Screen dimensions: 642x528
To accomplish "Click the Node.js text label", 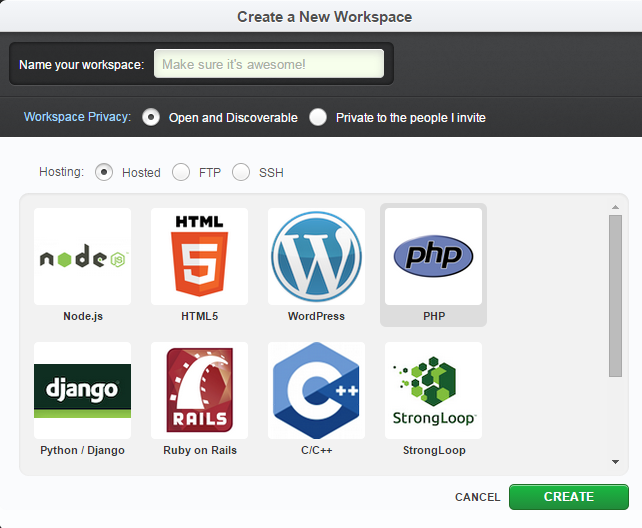I will pos(83,316).
